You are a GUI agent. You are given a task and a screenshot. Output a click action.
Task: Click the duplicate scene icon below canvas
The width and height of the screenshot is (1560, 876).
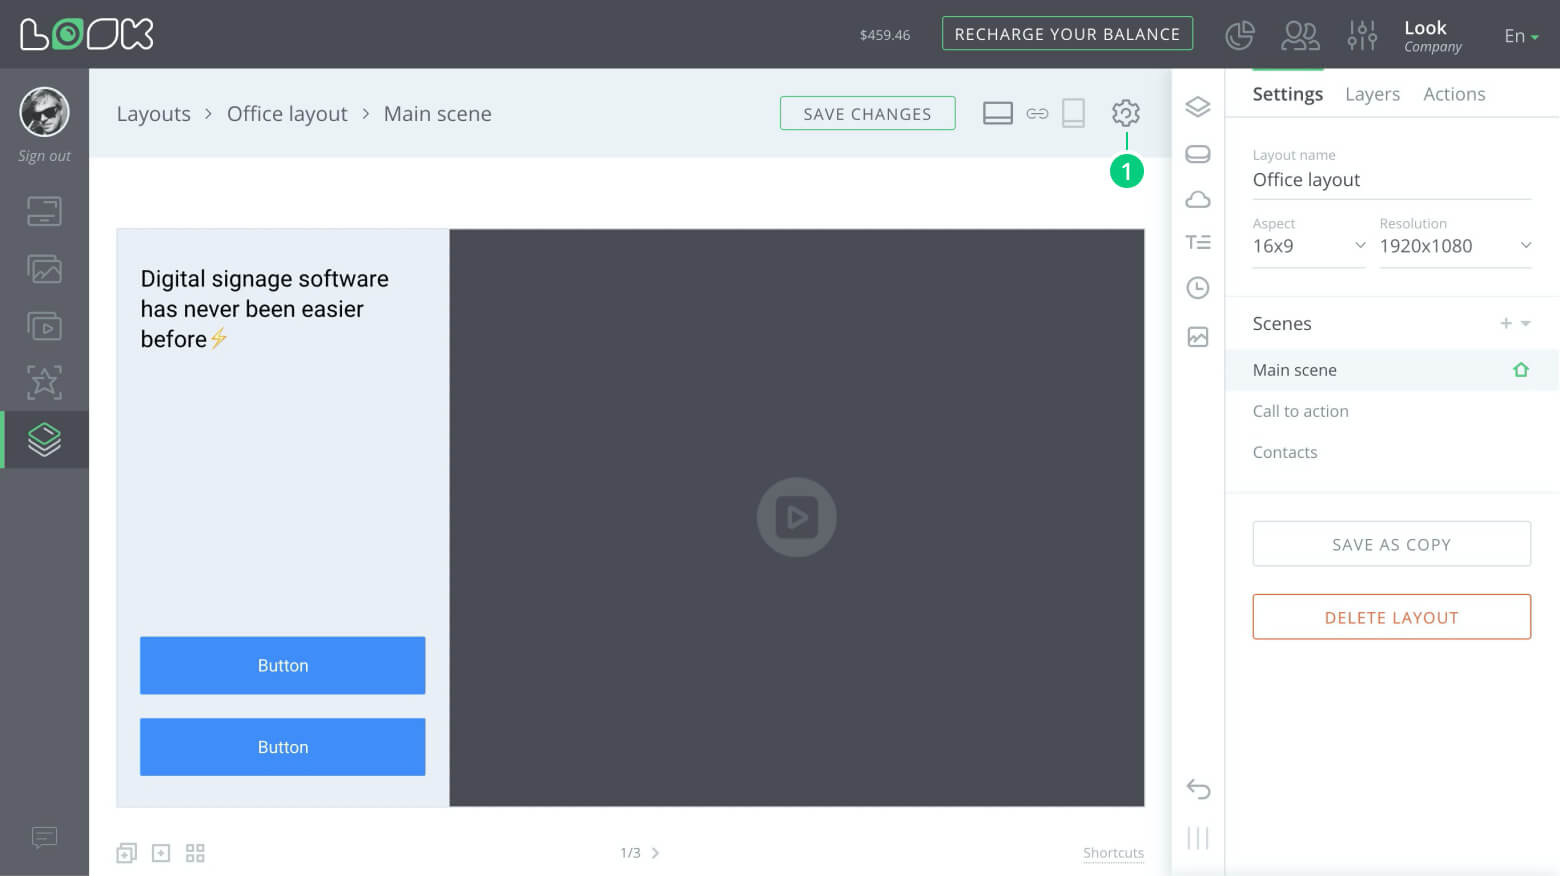click(126, 853)
